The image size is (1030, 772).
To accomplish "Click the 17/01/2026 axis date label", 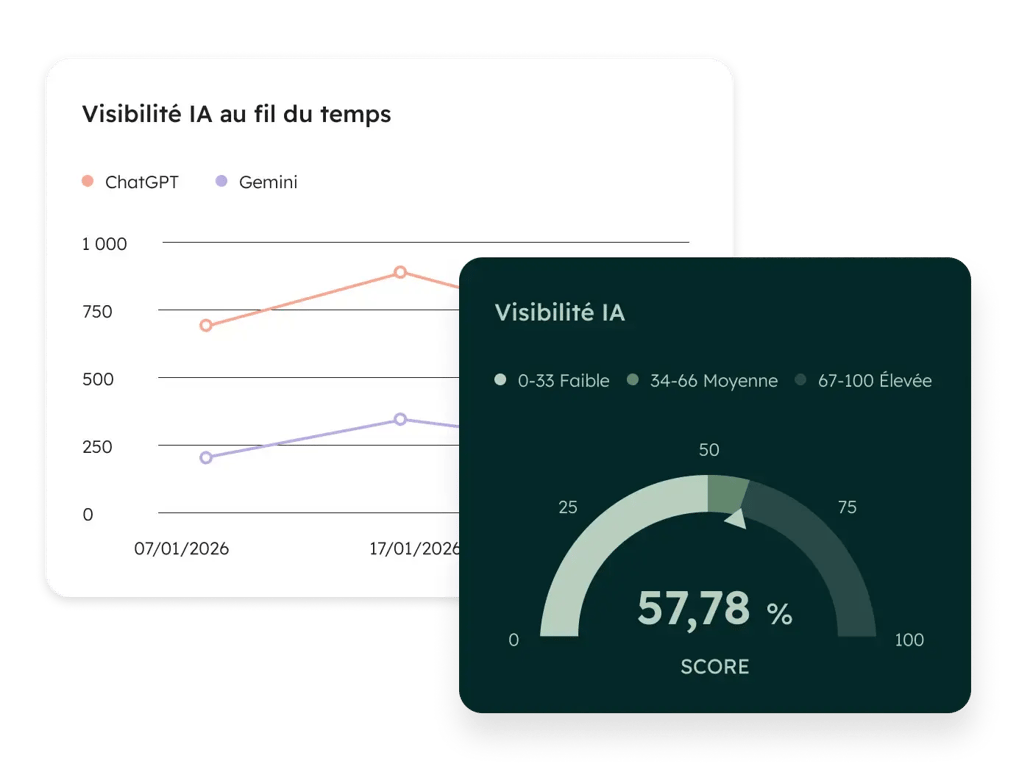I will [x=414, y=549].
